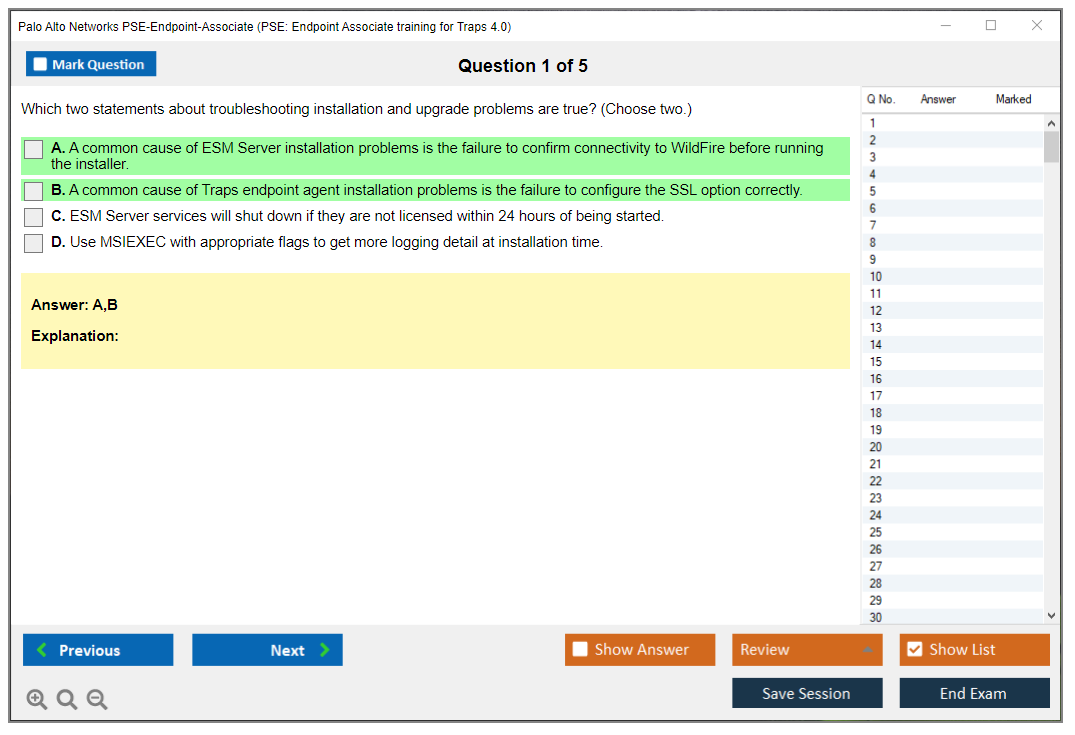Toggle the Mark Question checkbox
The width and height of the screenshot is (1075, 735).
click(x=41, y=65)
